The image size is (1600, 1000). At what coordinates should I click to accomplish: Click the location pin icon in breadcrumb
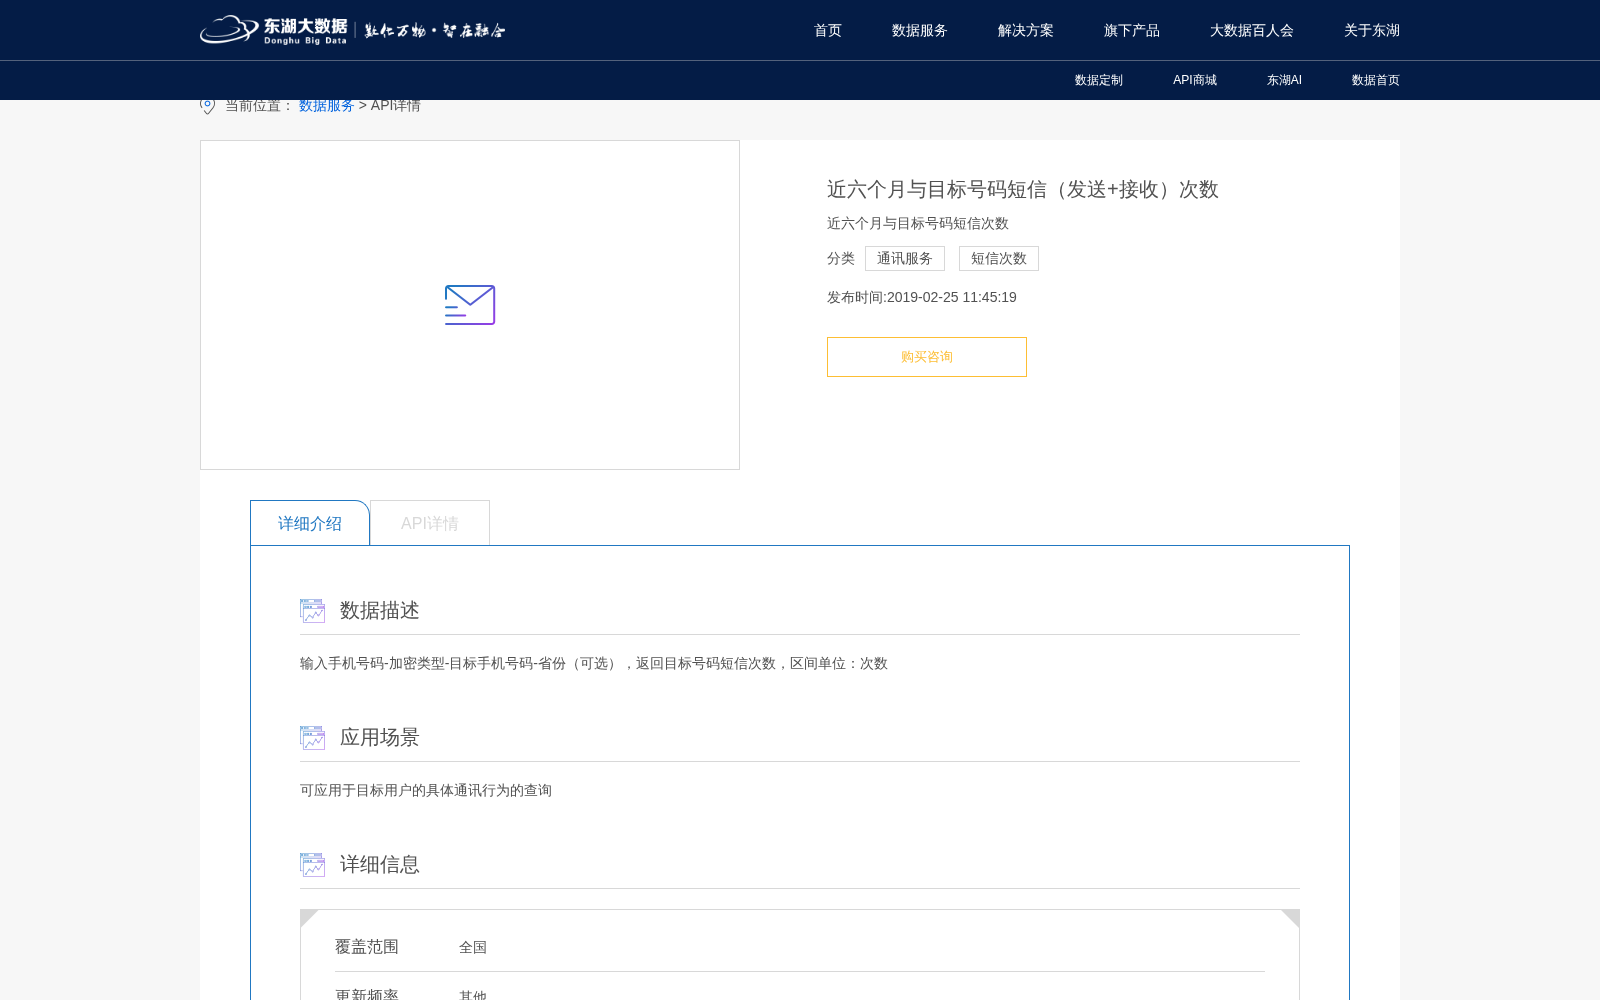(207, 105)
